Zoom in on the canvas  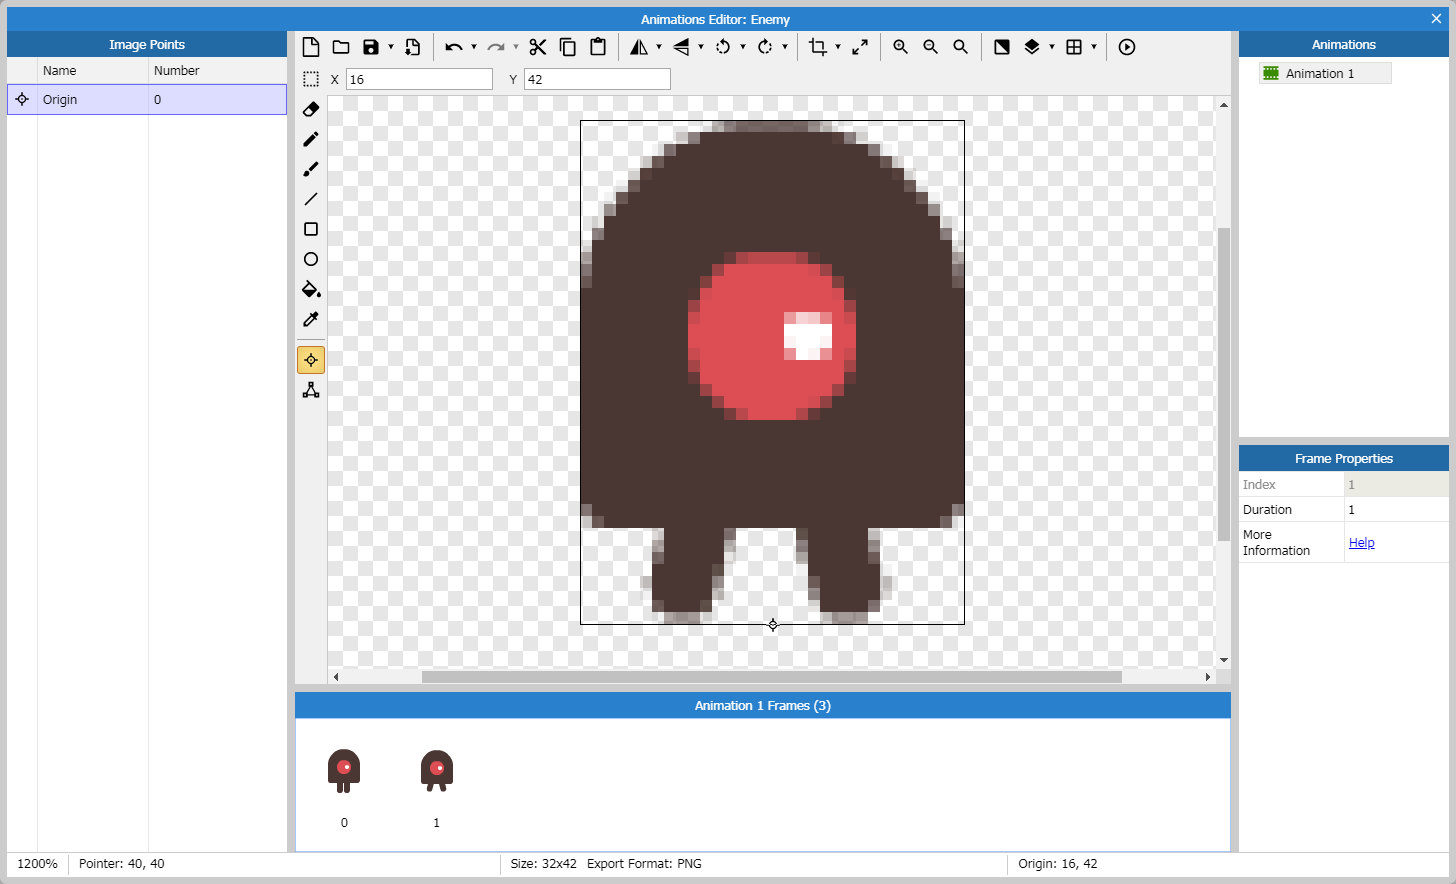click(x=900, y=47)
